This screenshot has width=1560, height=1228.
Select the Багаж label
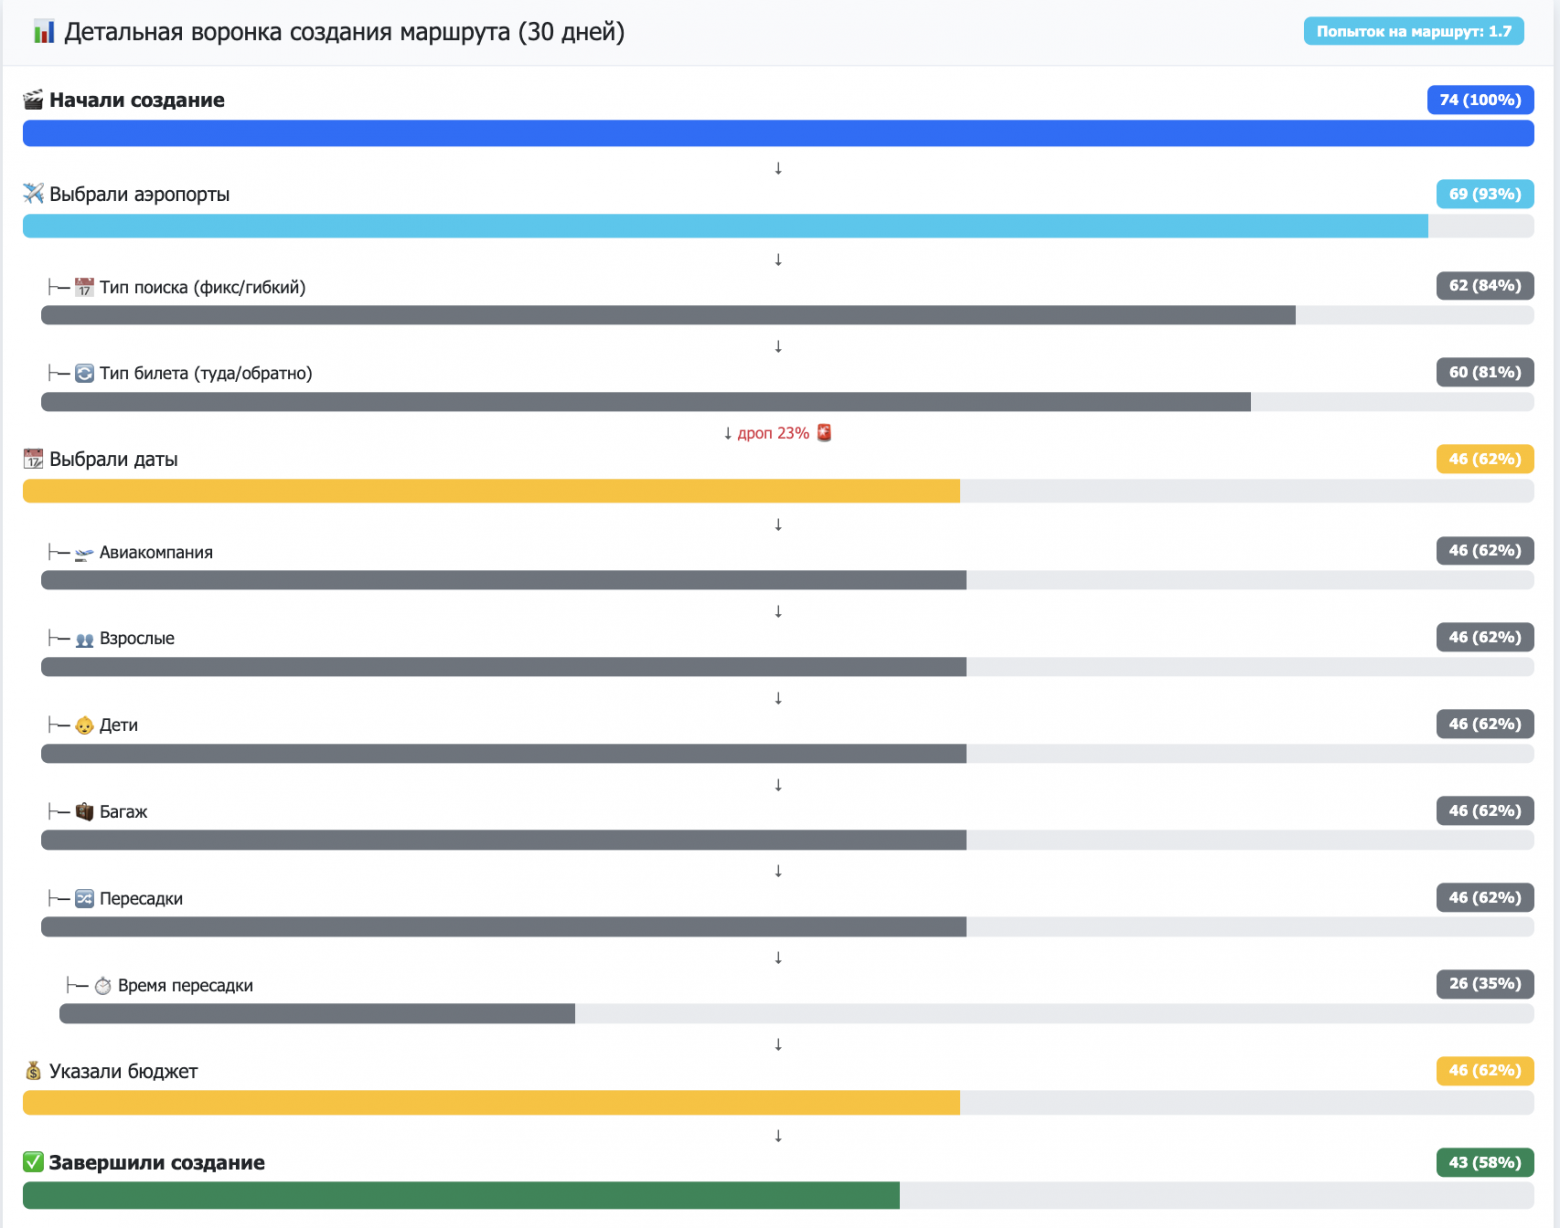tap(124, 812)
